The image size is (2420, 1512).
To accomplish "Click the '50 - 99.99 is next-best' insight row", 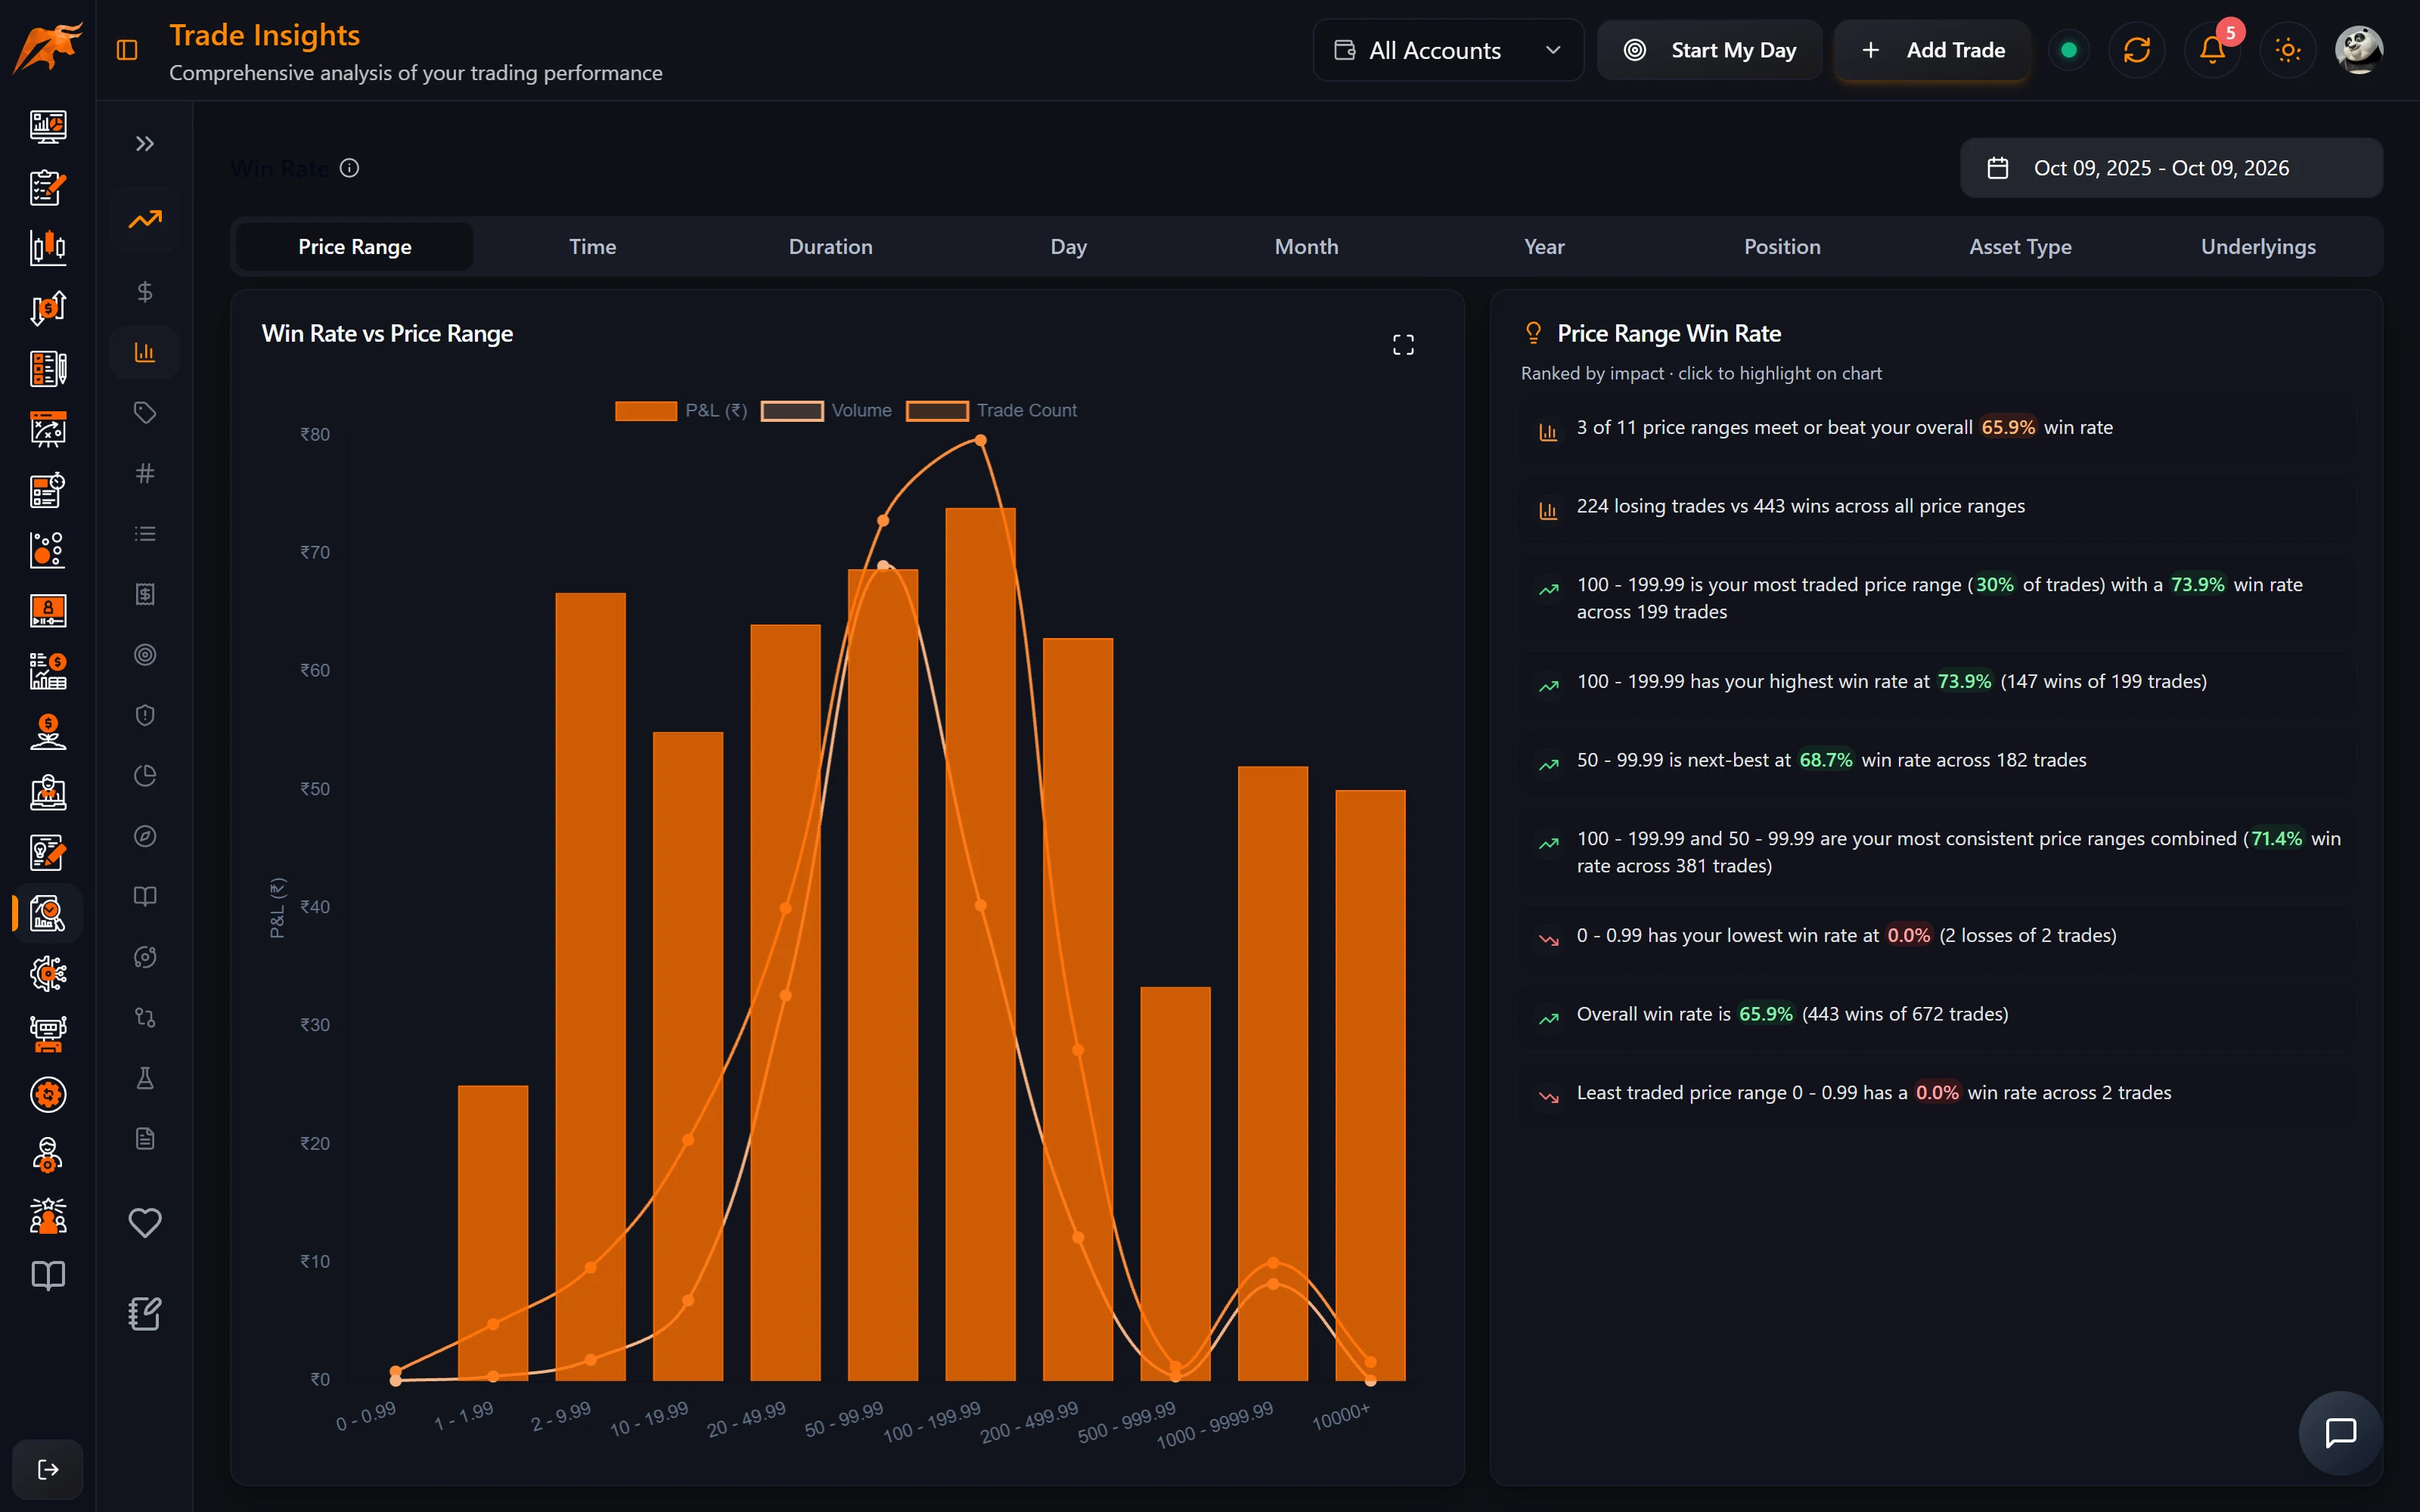I will (1936, 761).
